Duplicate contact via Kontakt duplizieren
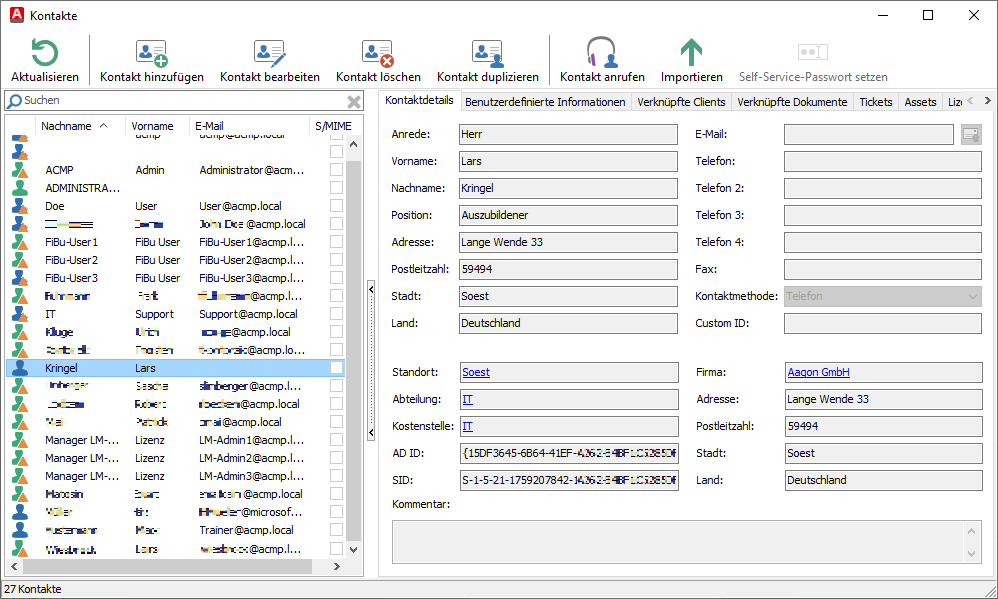998x599 pixels. (487, 53)
